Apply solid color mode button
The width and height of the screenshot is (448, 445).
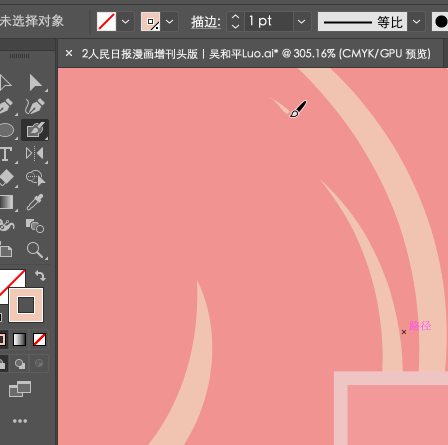2,339
